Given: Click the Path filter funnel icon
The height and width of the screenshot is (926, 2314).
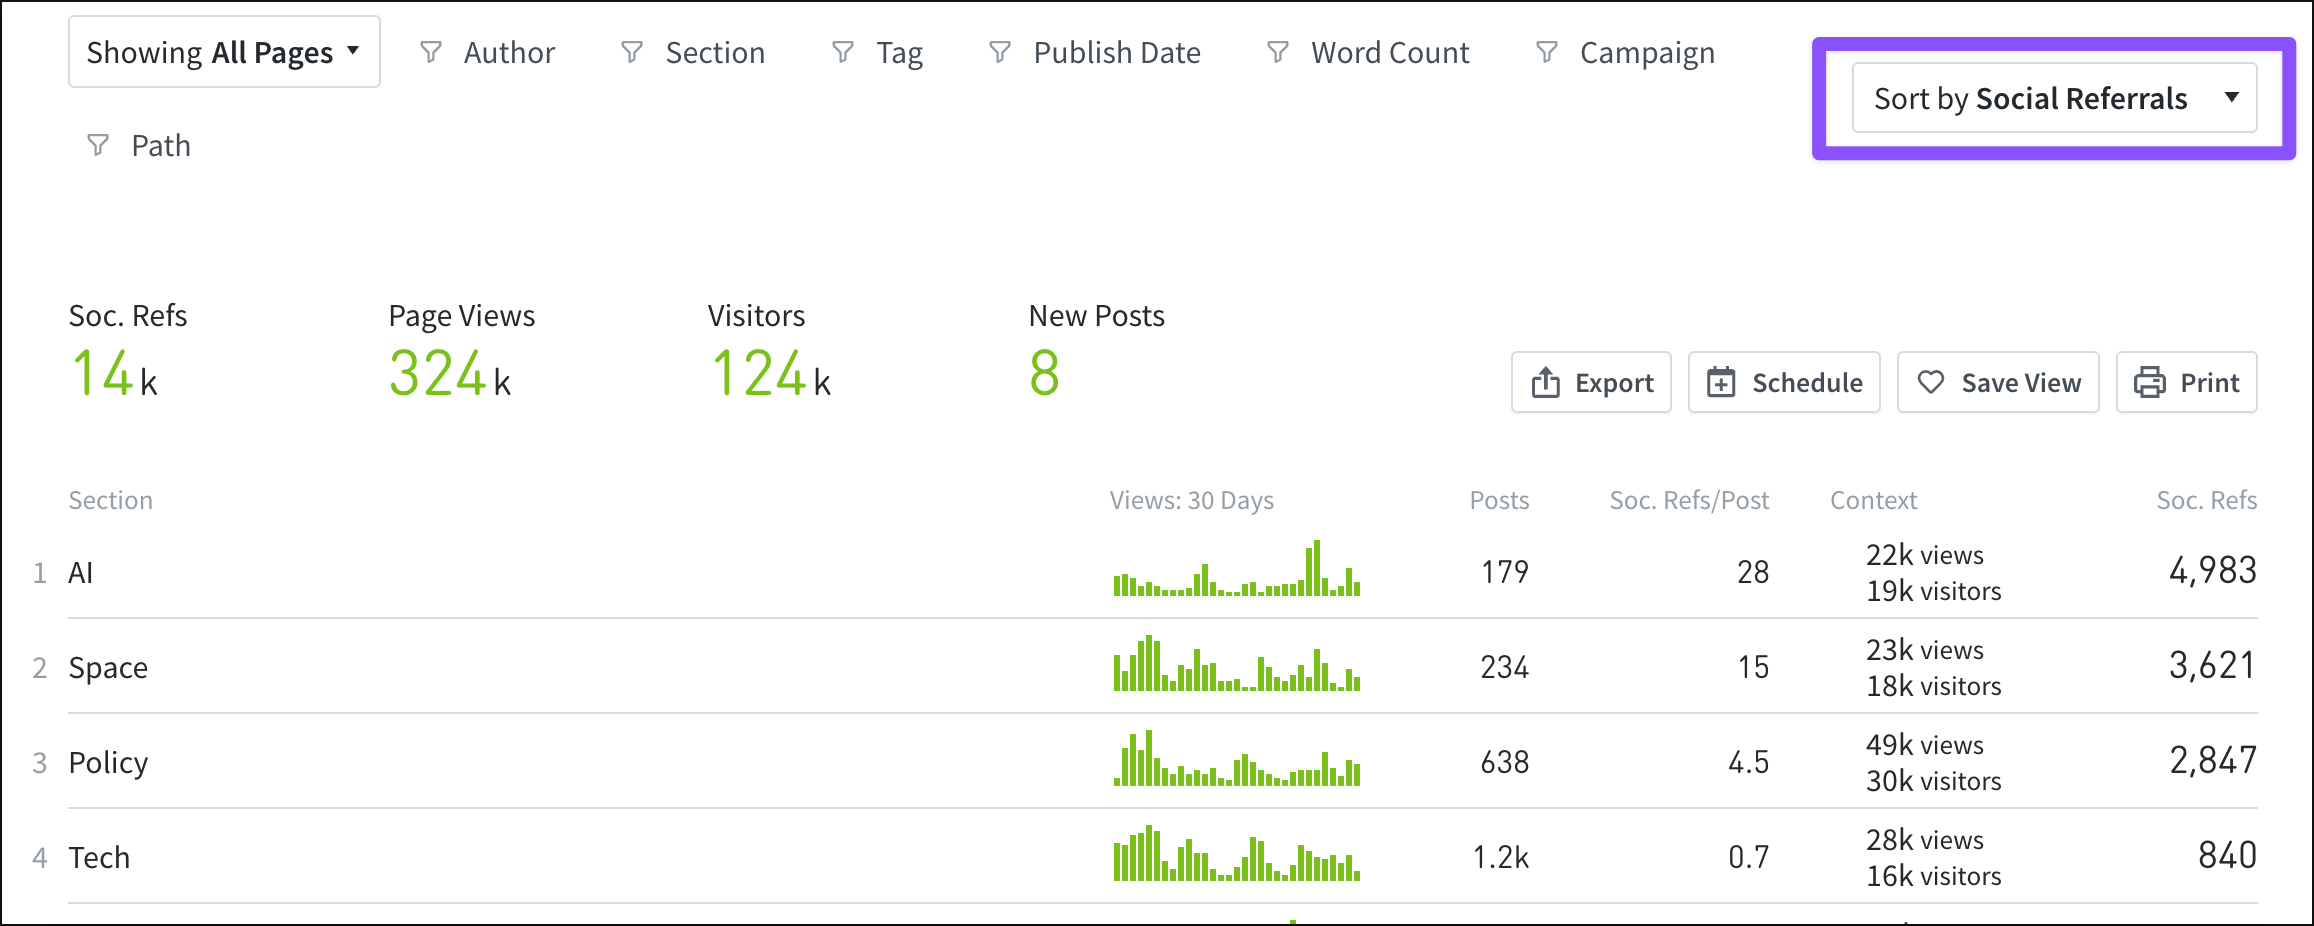Looking at the screenshot, I should click(x=98, y=146).
